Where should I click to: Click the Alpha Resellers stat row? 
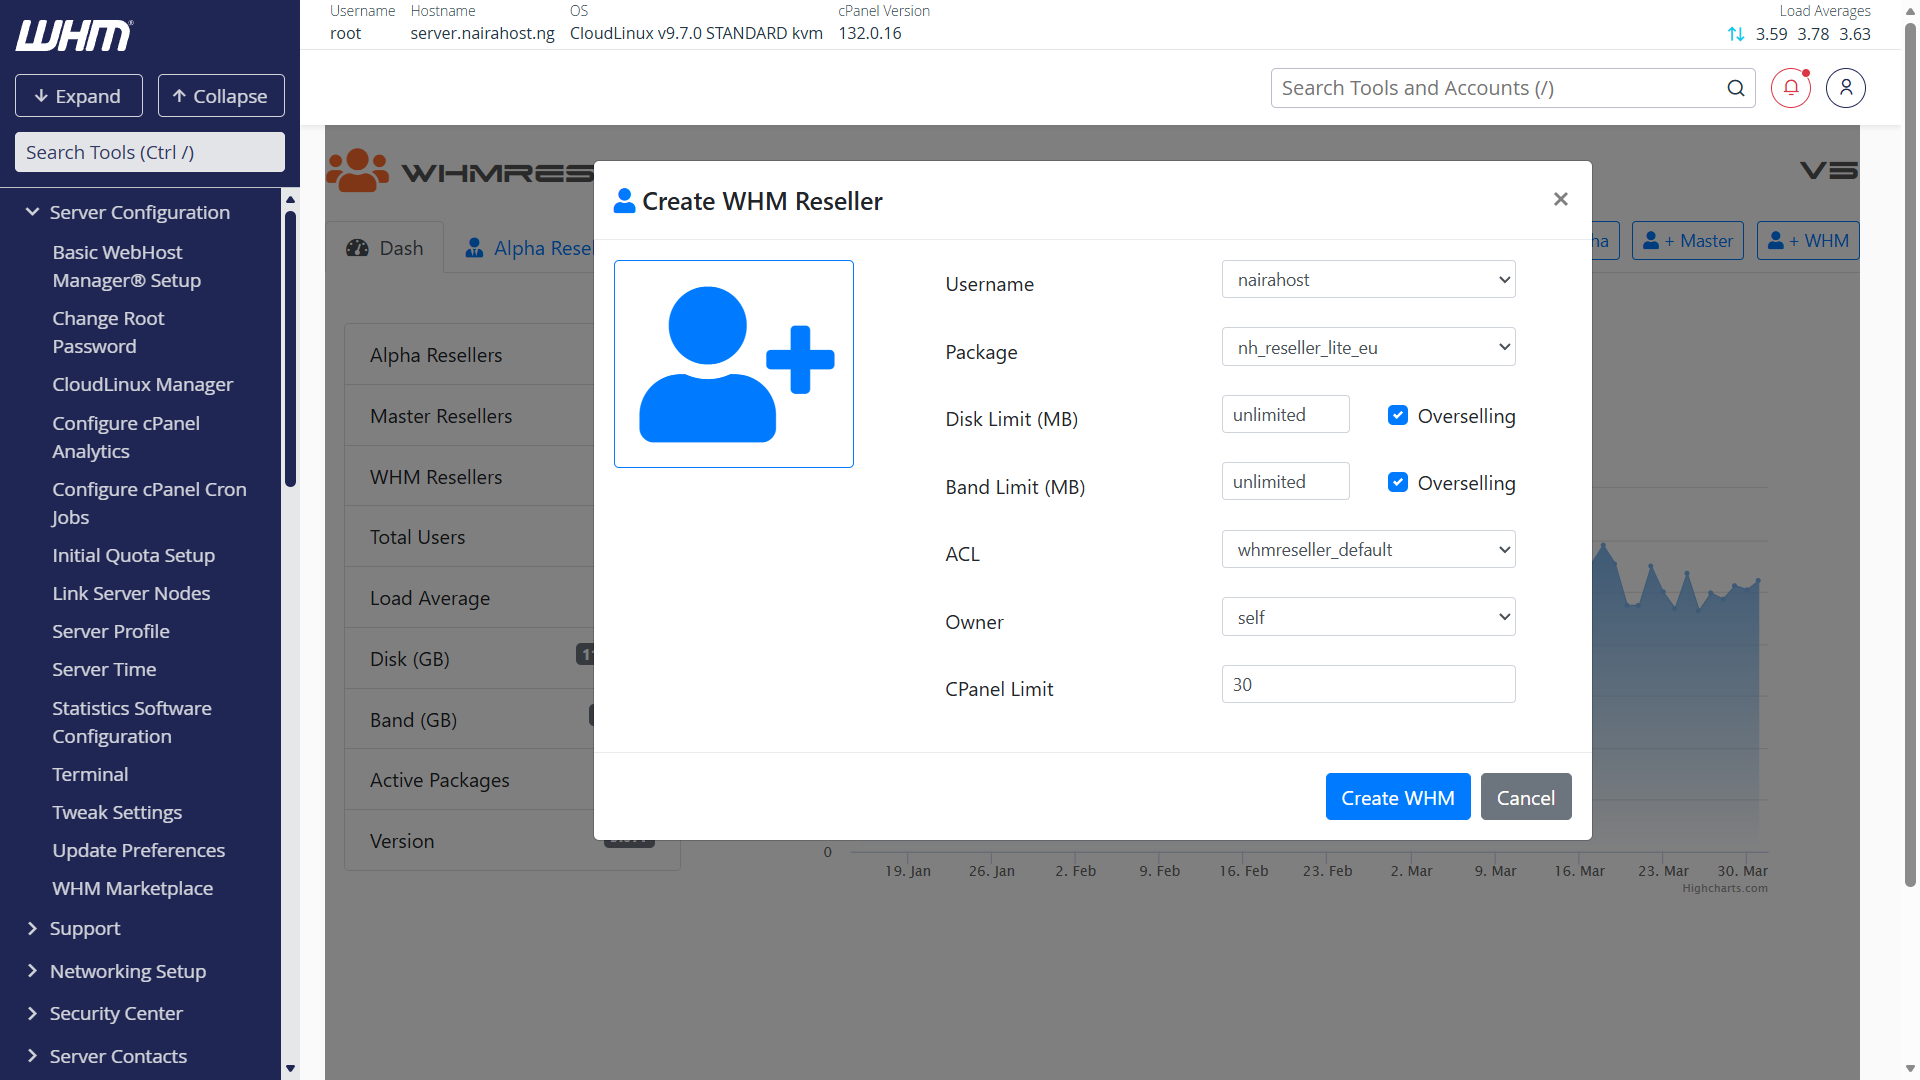pyautogui.click(x=470, y=354)
